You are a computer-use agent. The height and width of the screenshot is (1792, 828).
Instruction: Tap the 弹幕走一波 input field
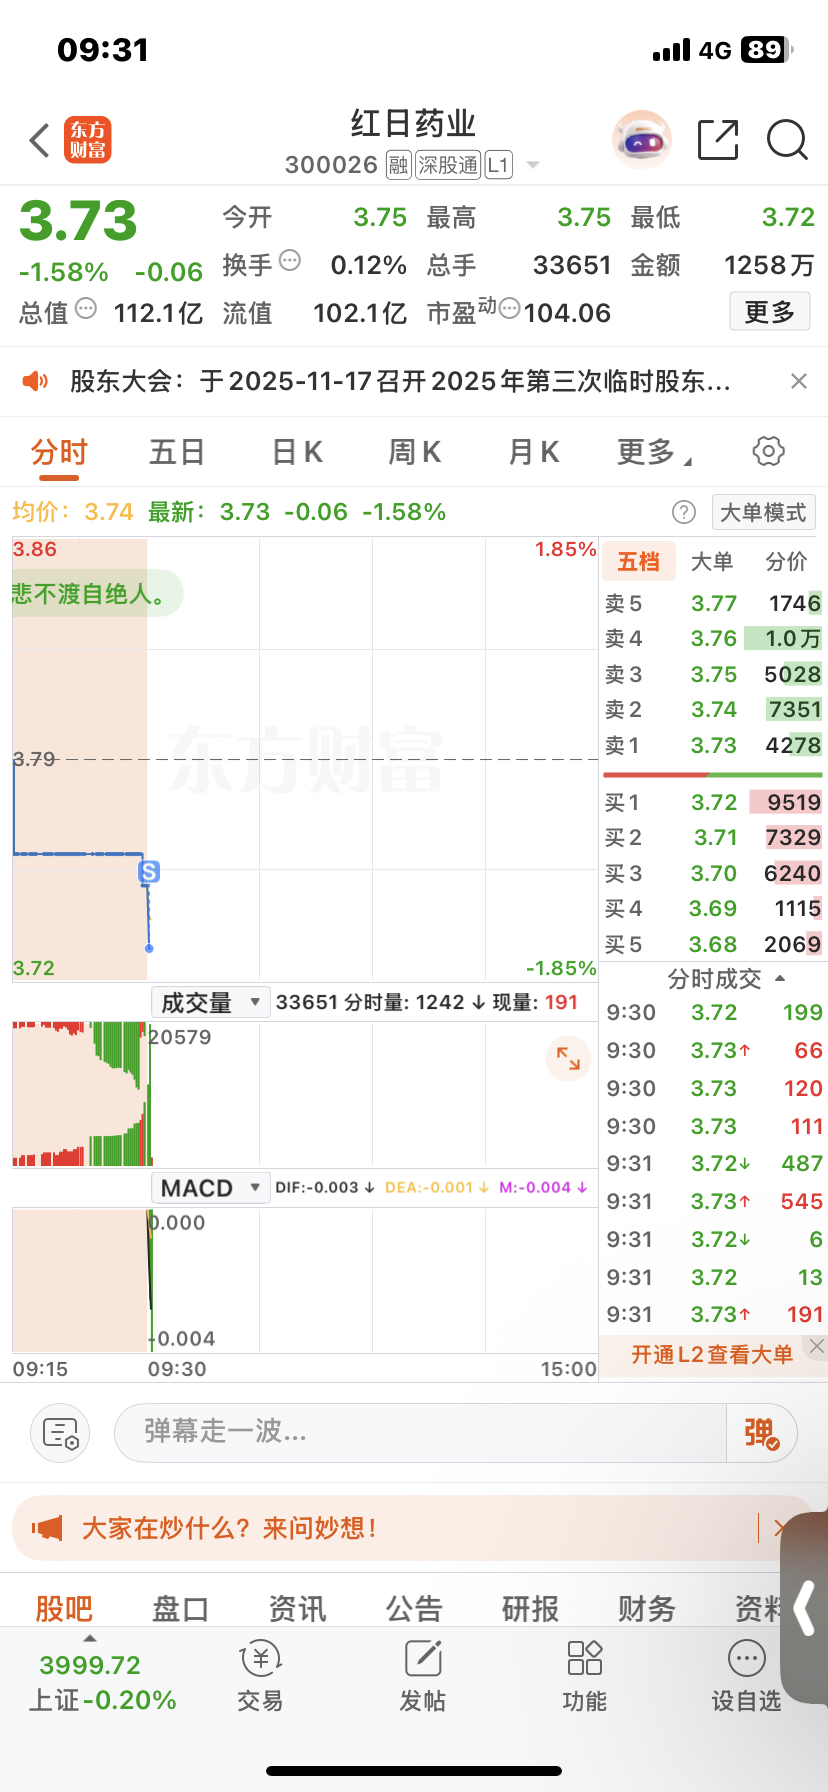420,1433
